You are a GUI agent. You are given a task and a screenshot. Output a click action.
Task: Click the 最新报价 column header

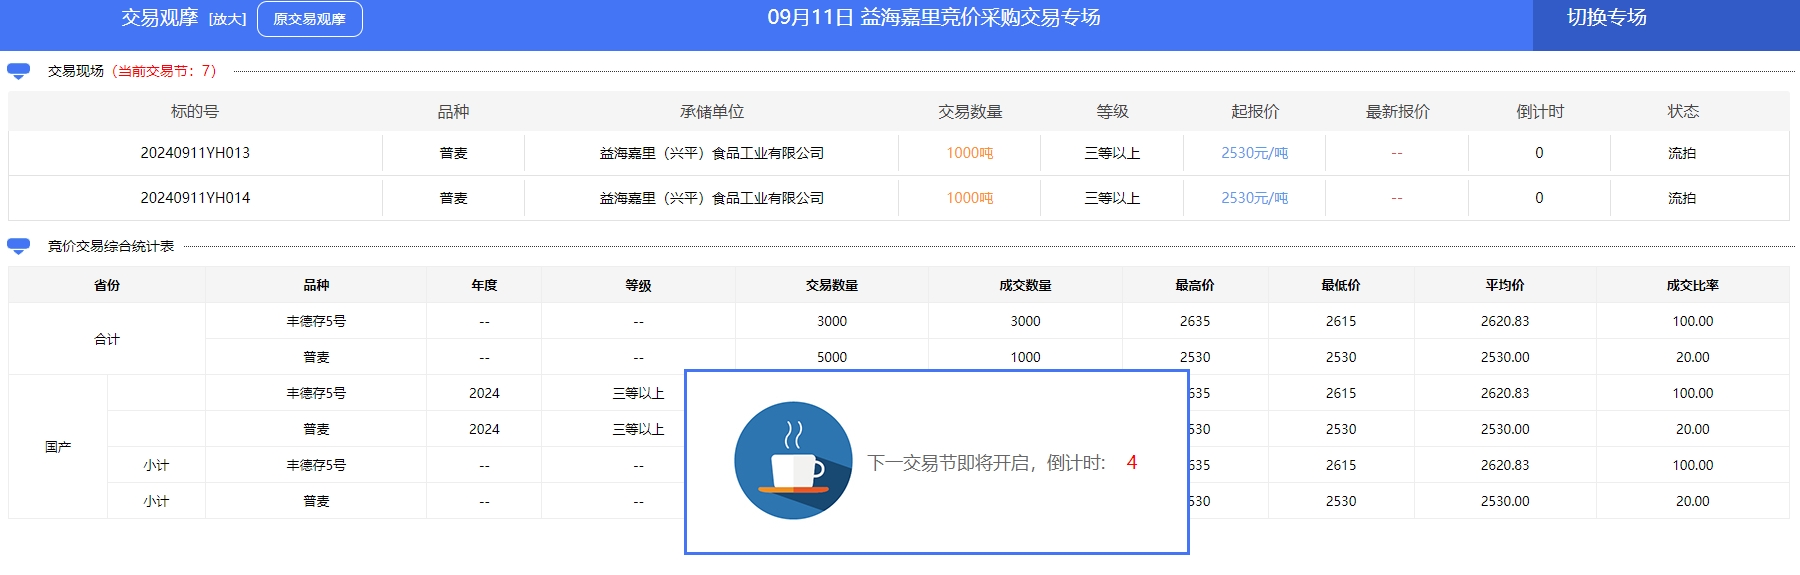1398,111
